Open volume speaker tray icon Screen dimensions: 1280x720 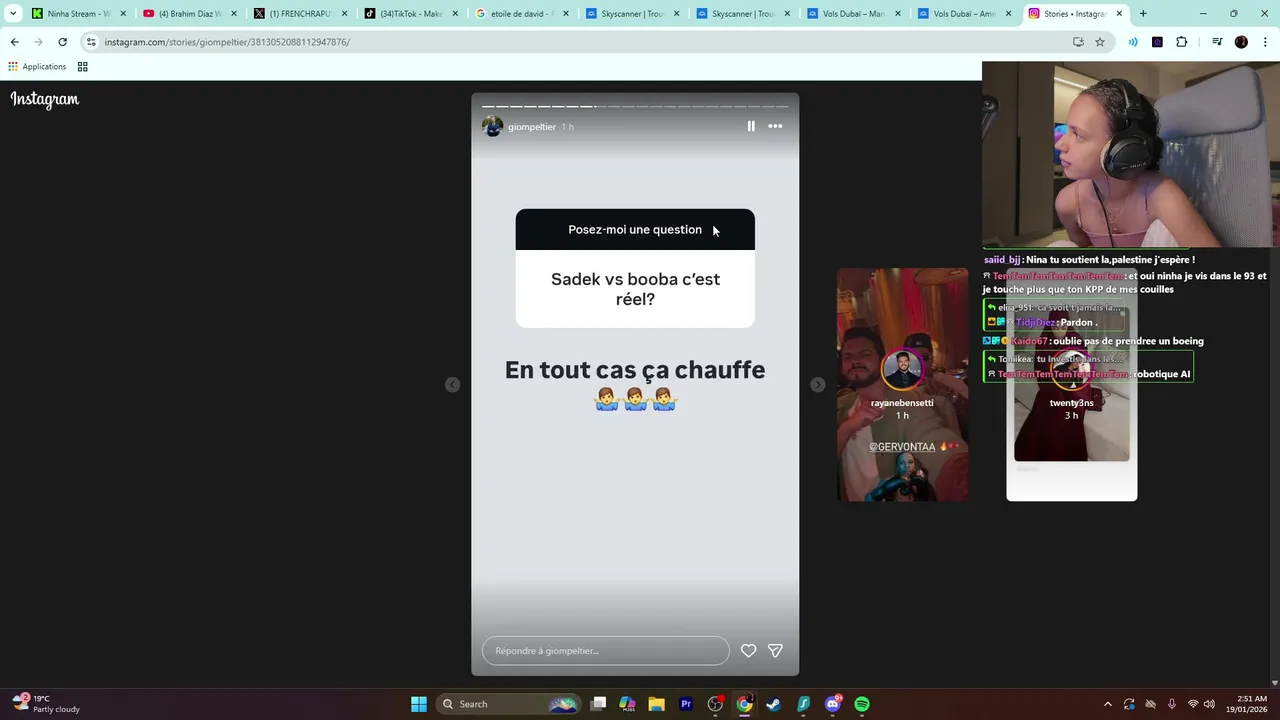pyautogui.click(x=1210, y=704)
